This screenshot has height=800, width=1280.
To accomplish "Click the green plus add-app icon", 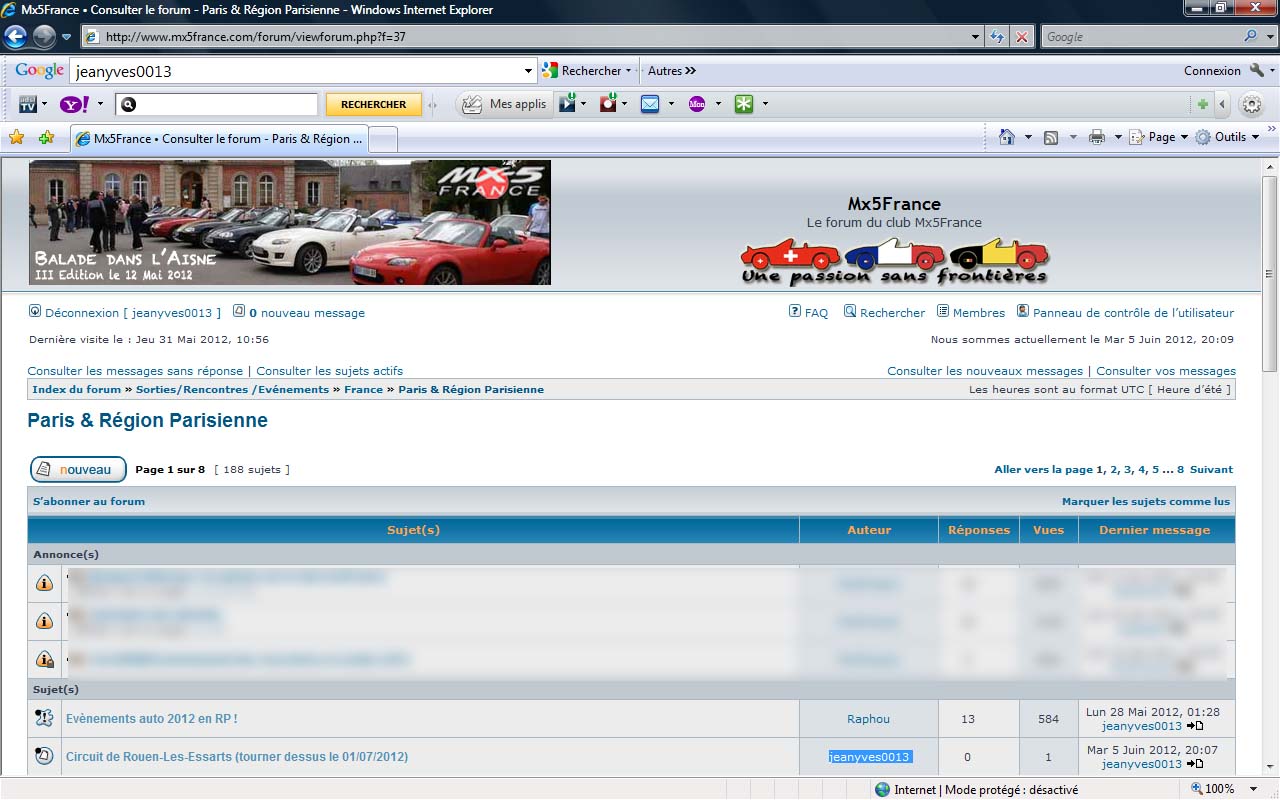I will [1203, 104].
